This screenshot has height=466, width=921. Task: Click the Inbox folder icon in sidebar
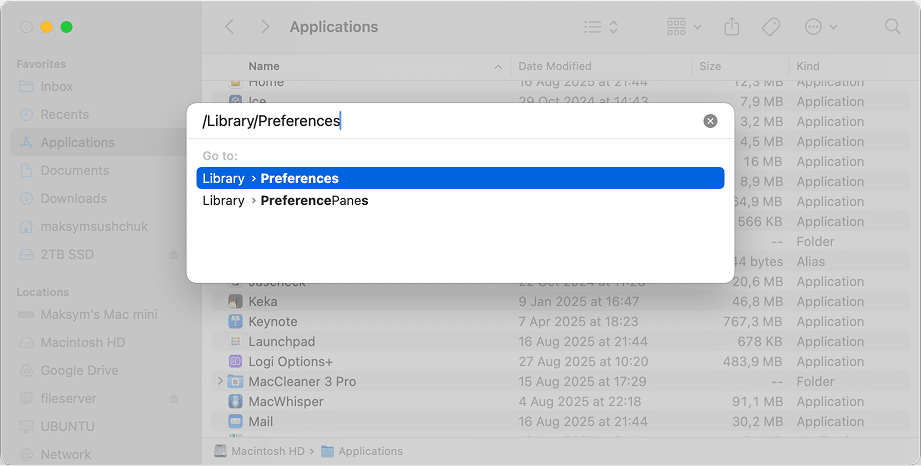[x=26, y=86]
